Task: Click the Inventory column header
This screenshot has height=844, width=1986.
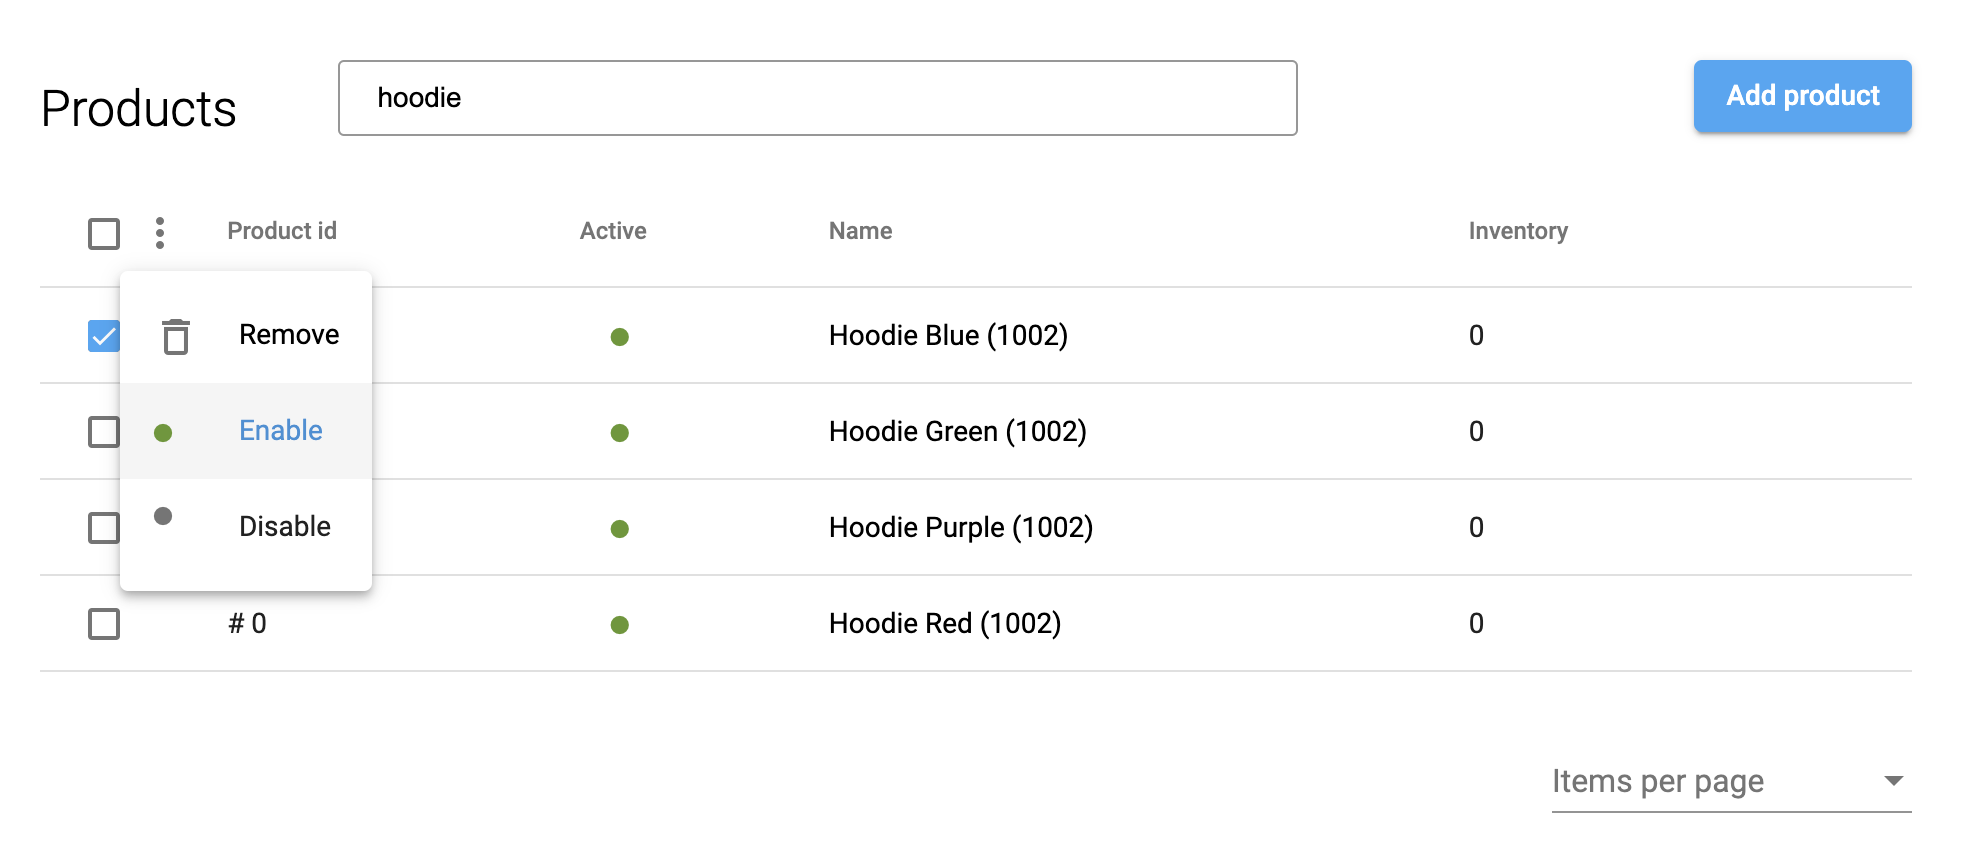Action: [1517, 231]
